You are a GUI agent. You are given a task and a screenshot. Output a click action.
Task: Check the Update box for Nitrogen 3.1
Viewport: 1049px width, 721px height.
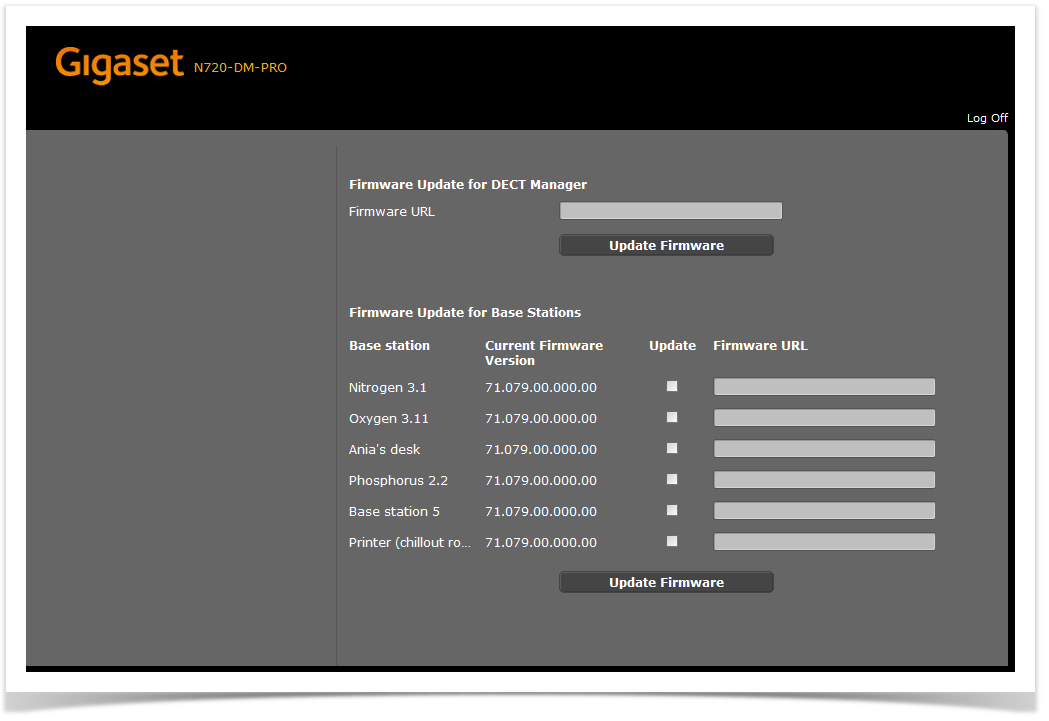tap(672, 387)
